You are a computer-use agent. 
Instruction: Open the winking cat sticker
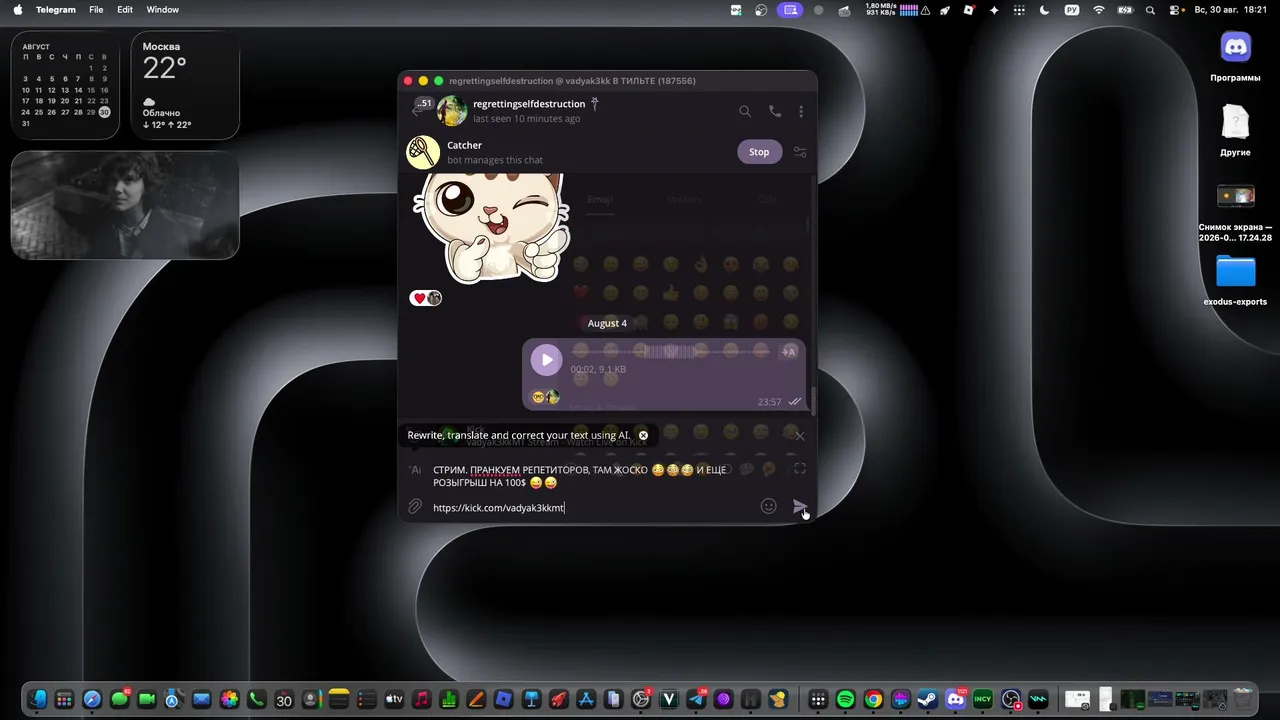click(x=490, y=227)
